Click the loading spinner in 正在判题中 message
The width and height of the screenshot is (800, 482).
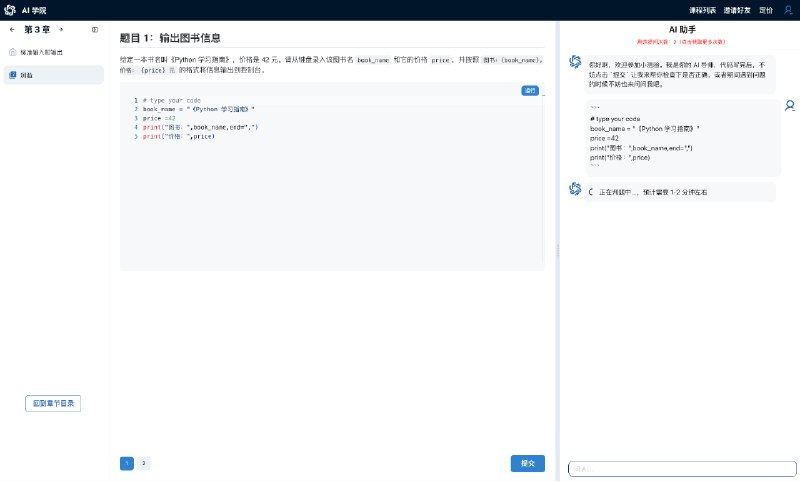coord(591,192)
